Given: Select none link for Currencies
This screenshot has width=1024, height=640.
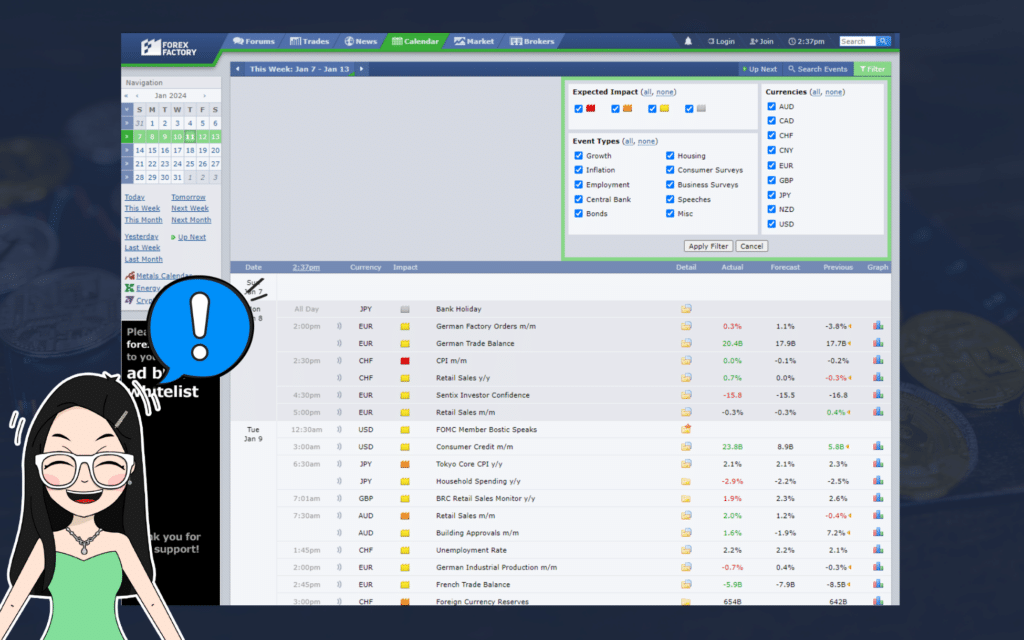Looking at the screenshot, I should 833,92.
